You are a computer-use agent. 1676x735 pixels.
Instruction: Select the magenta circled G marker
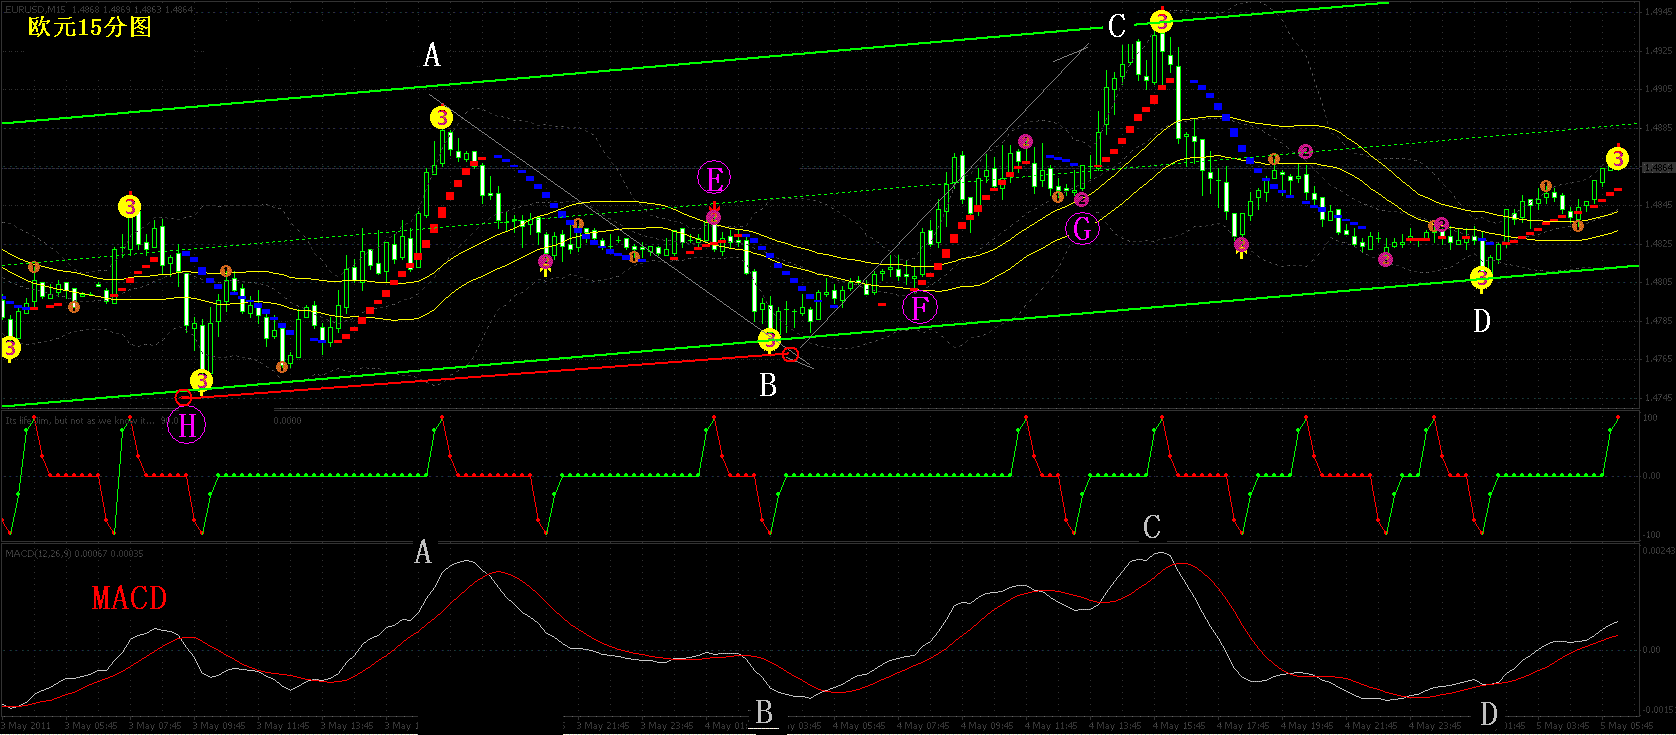(1082, 229)
